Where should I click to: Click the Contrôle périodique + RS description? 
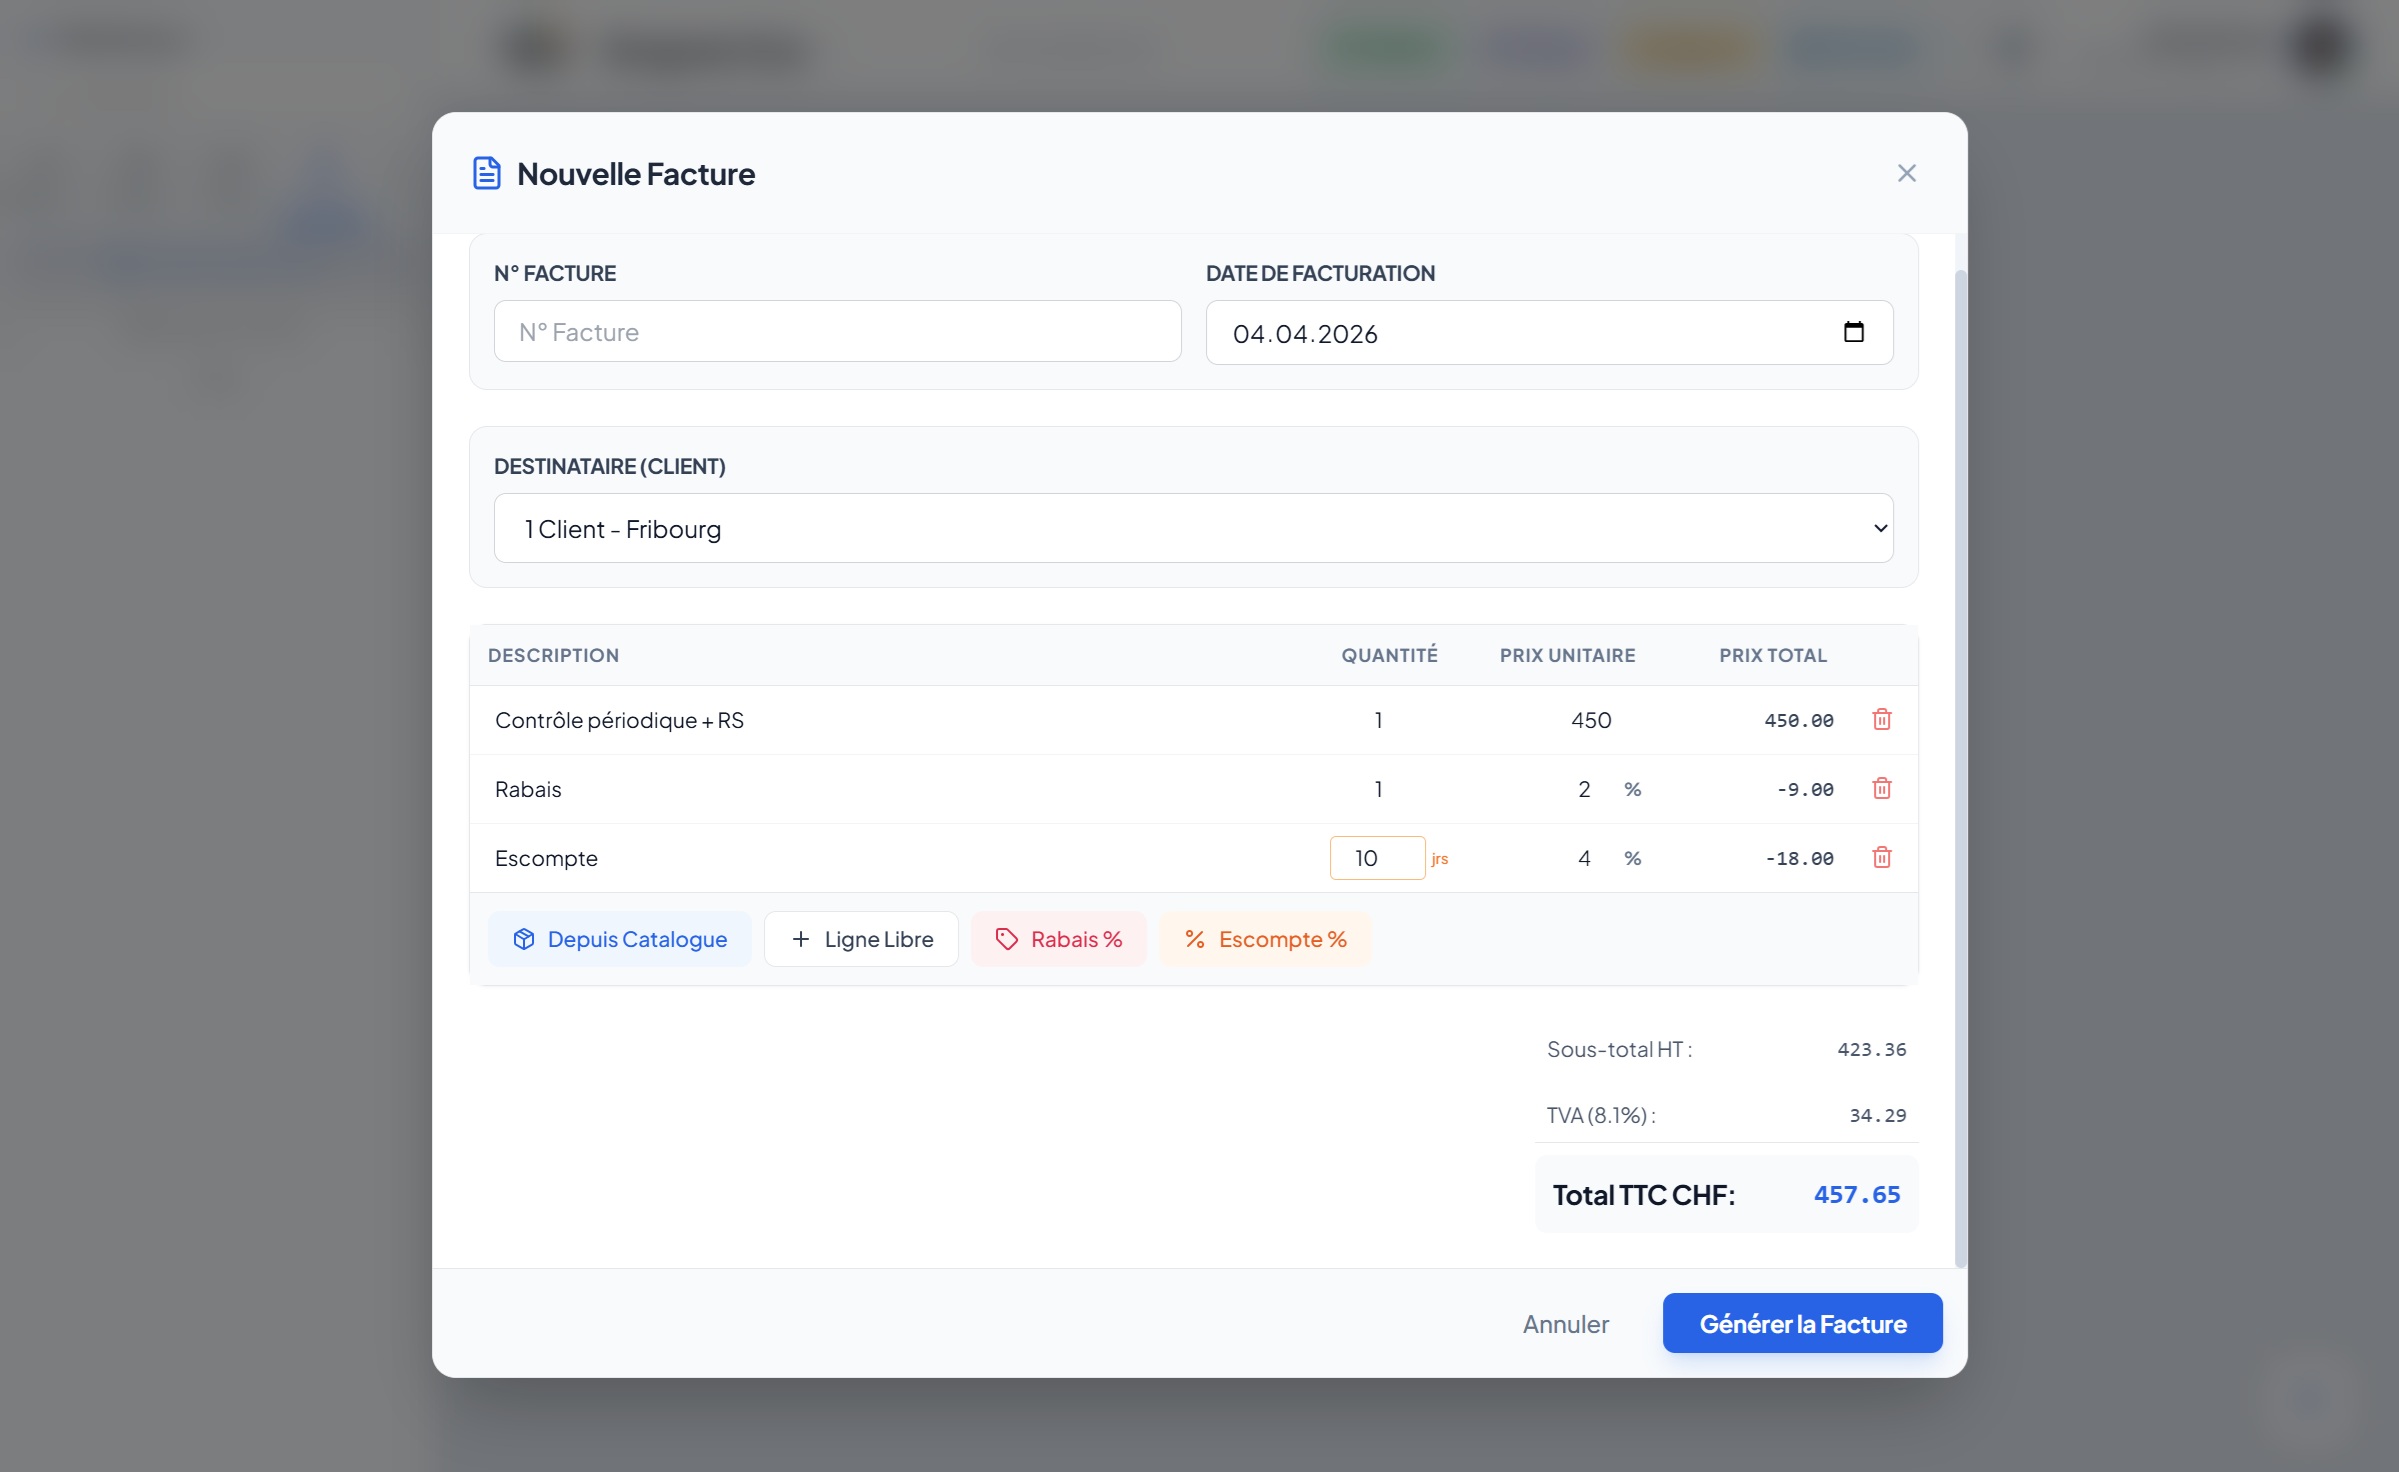coord(619,720)
